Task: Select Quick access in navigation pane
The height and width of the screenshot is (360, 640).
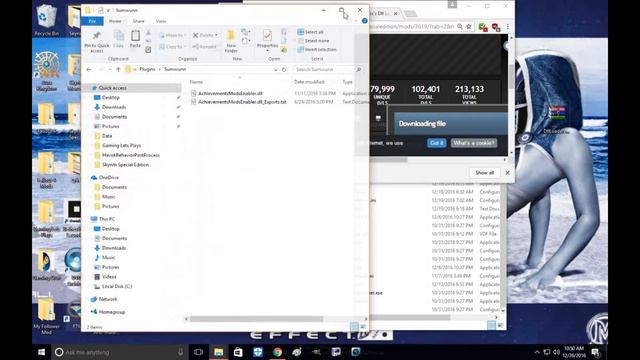Action: [113, 88]
